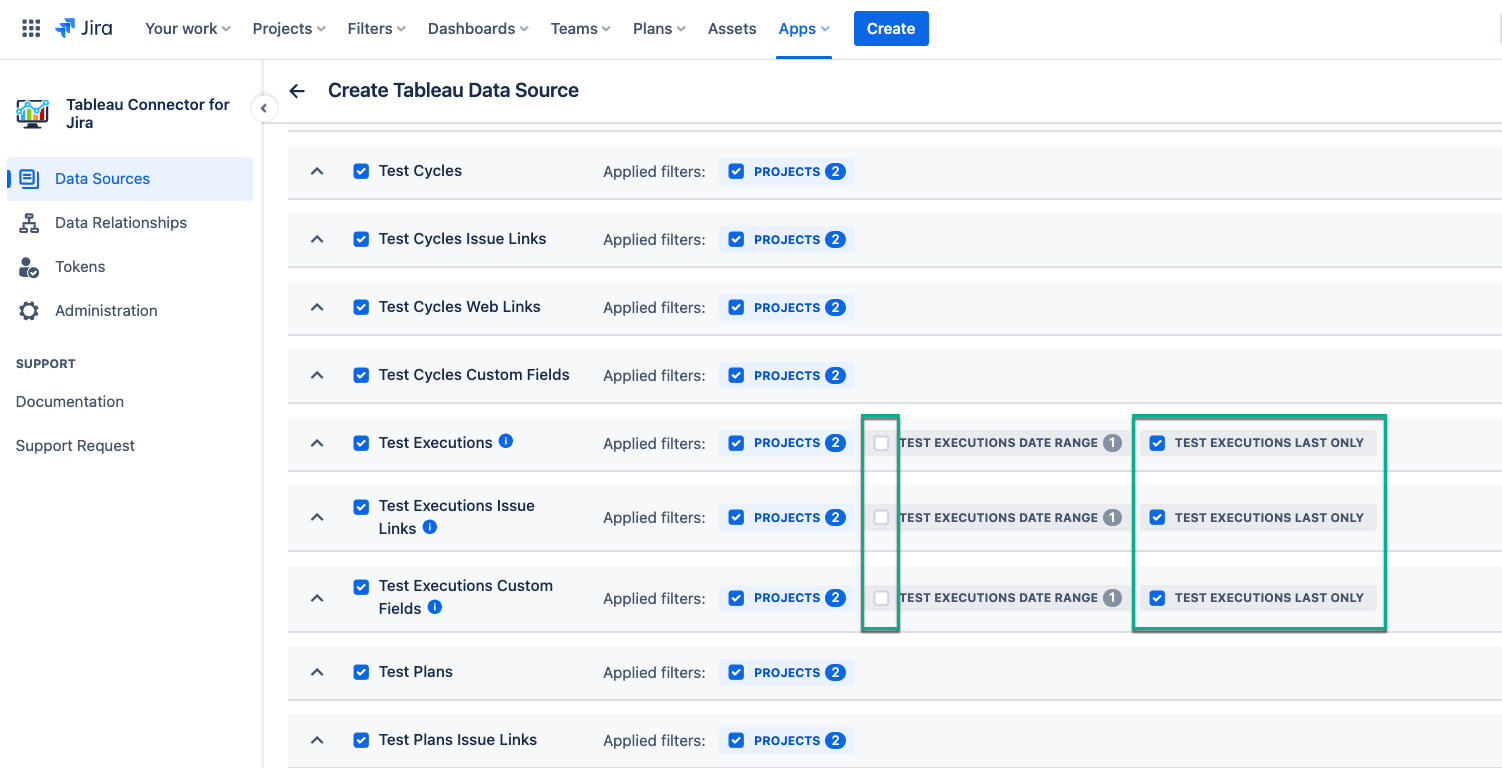This screenshot has height=768, width=1502.
Task: Uncheck the Test Cycles table checkbox
Action: 361,171
